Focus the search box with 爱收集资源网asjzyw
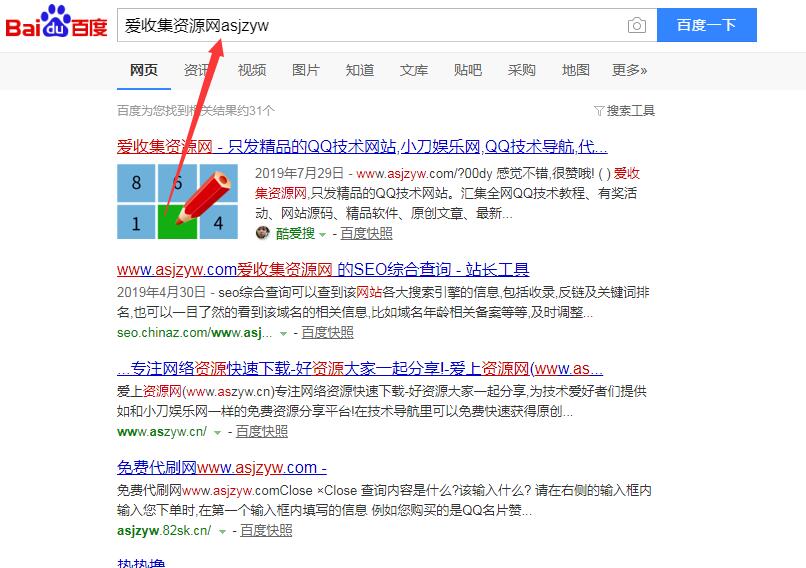This screenshot has width=806, height=568. [x=387, y=25]
